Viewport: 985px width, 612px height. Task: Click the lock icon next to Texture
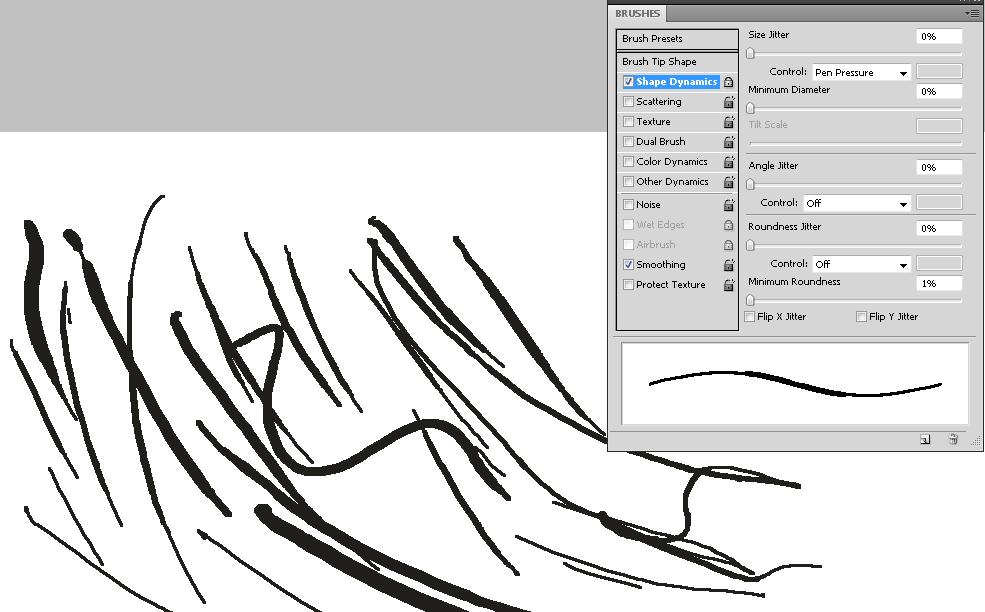(x=729, y=122)
